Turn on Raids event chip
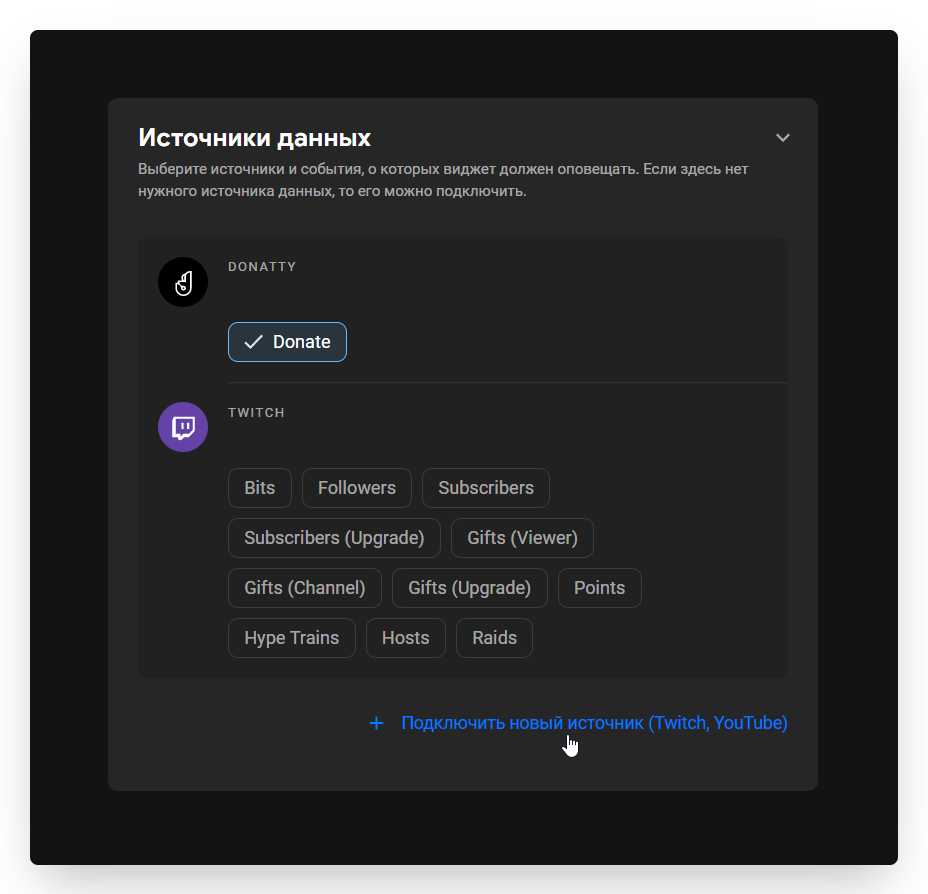Image resolution: width=928 pixels, height=894 pixels. pos(494,638)
